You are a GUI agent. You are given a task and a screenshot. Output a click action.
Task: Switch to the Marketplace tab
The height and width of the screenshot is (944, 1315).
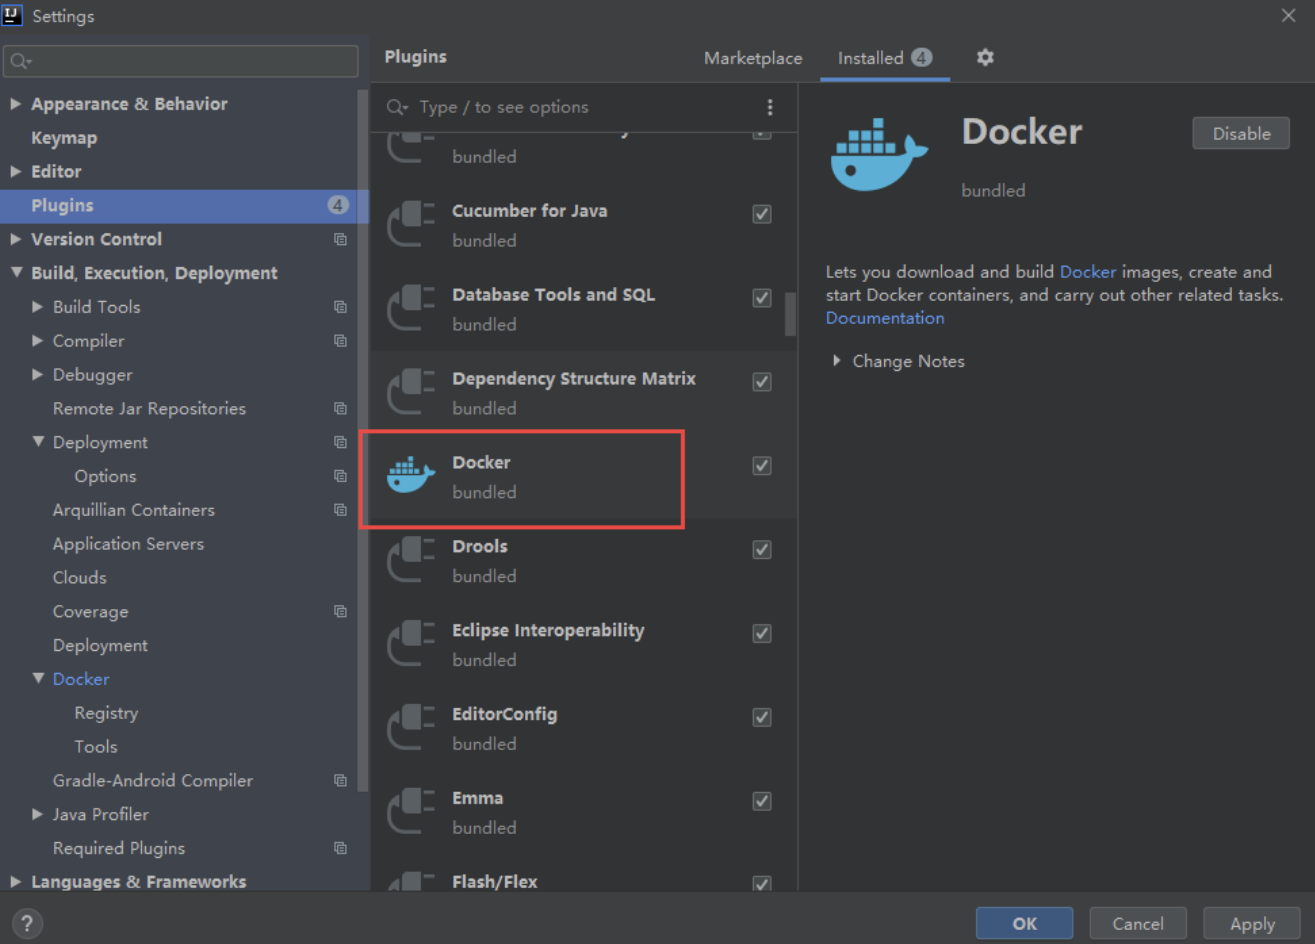753,58
